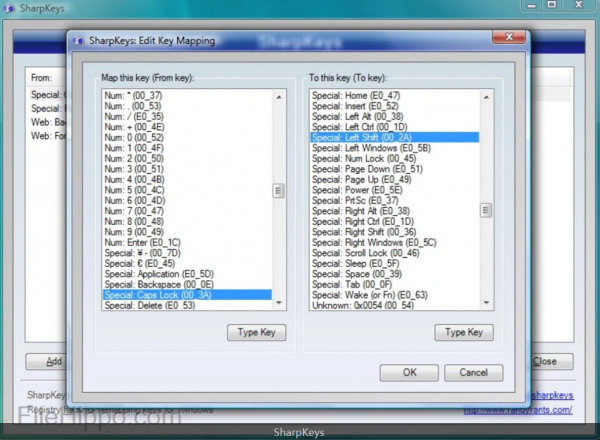Click the From key list scrollbar thumb
This screenshot has height=440, width=600.
coord(279,191)
